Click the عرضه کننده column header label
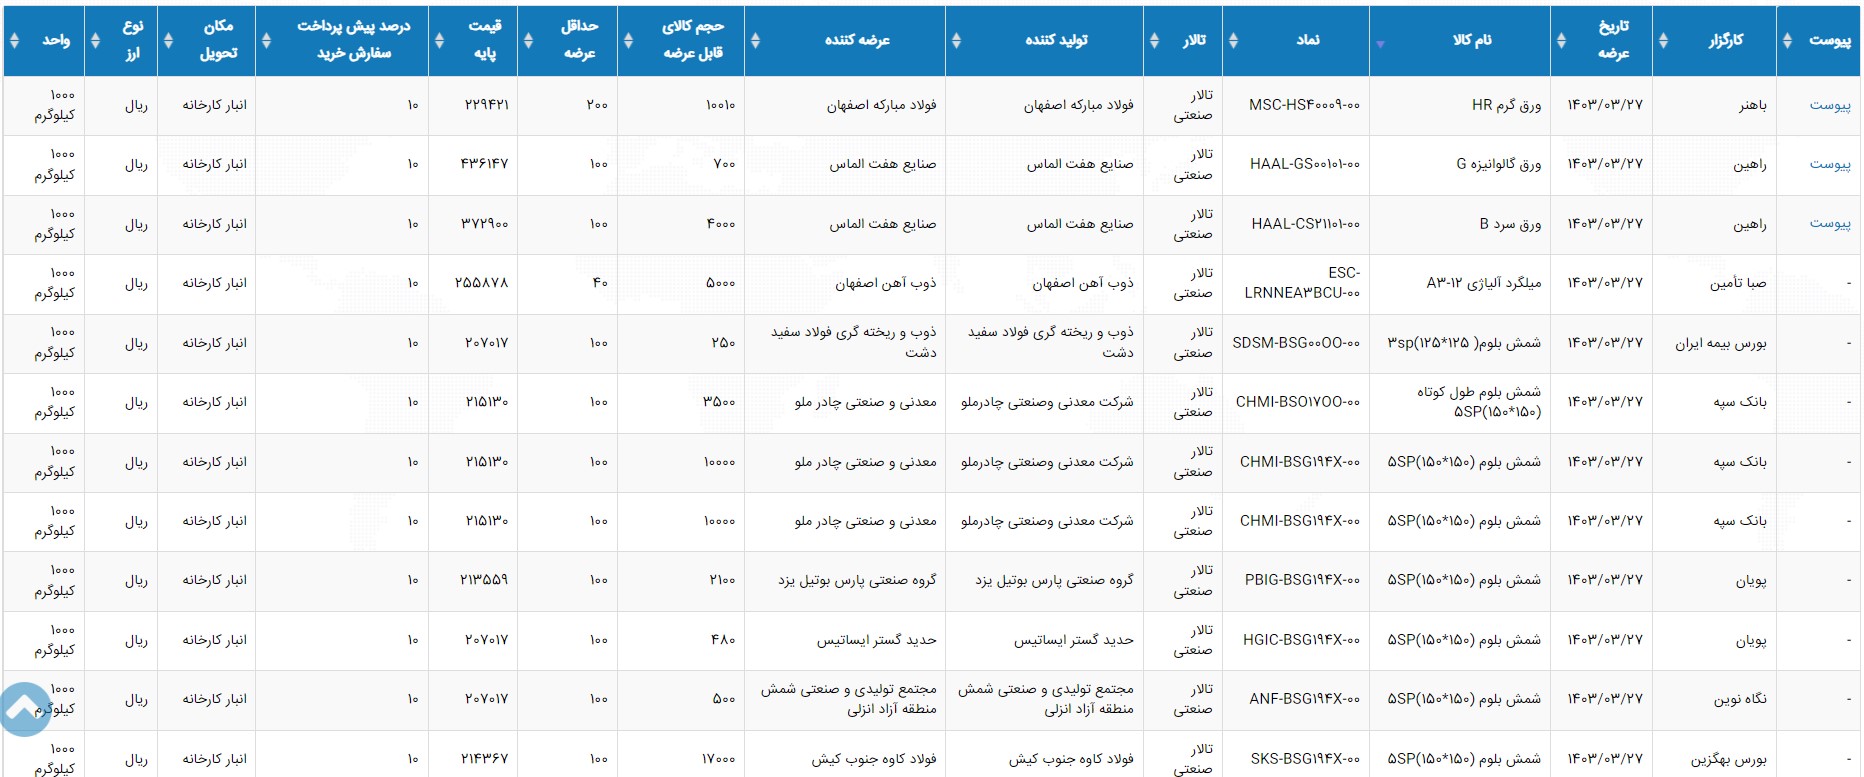The image size is (1864, 777). pos(857,40)
